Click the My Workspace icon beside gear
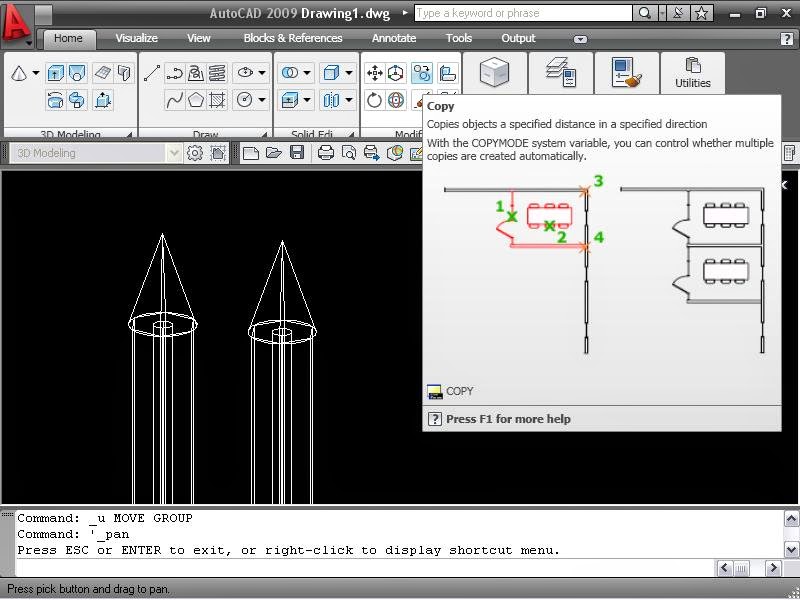The height and width of the screenshot is (600, 800). (x=218, y=153)
